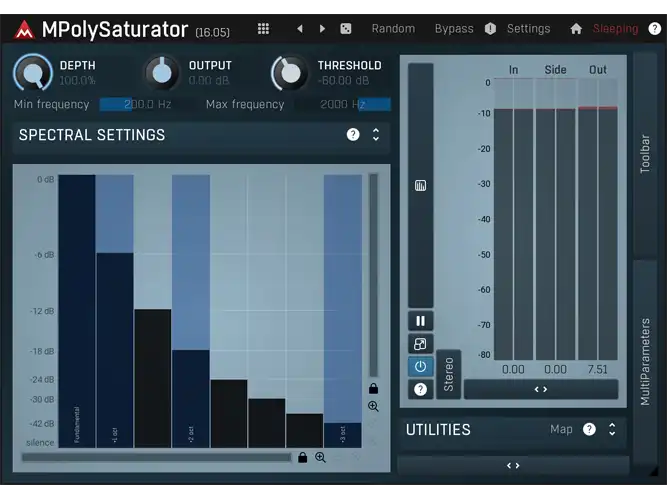Go to previous preset arrow
667x500 pixels.
click(x=300, y=29)
